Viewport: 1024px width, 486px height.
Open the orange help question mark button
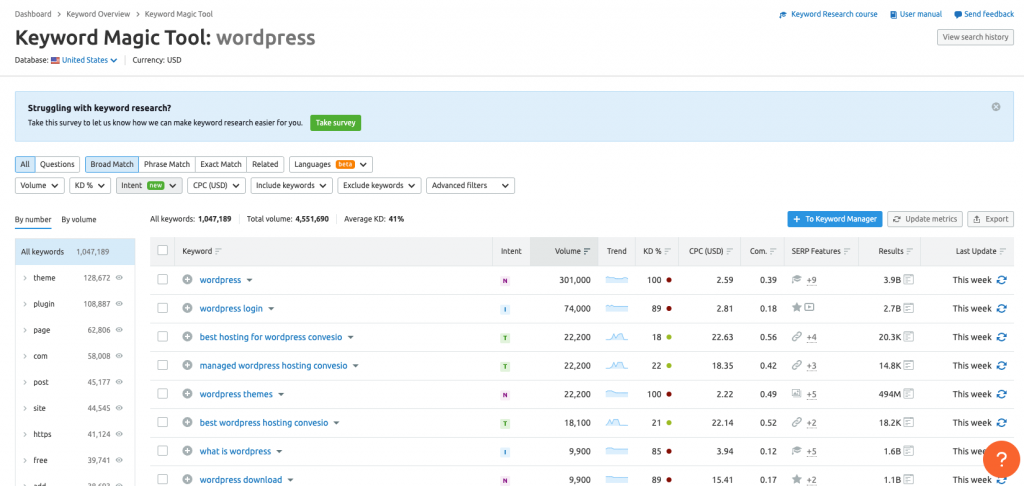(1001, 459)
